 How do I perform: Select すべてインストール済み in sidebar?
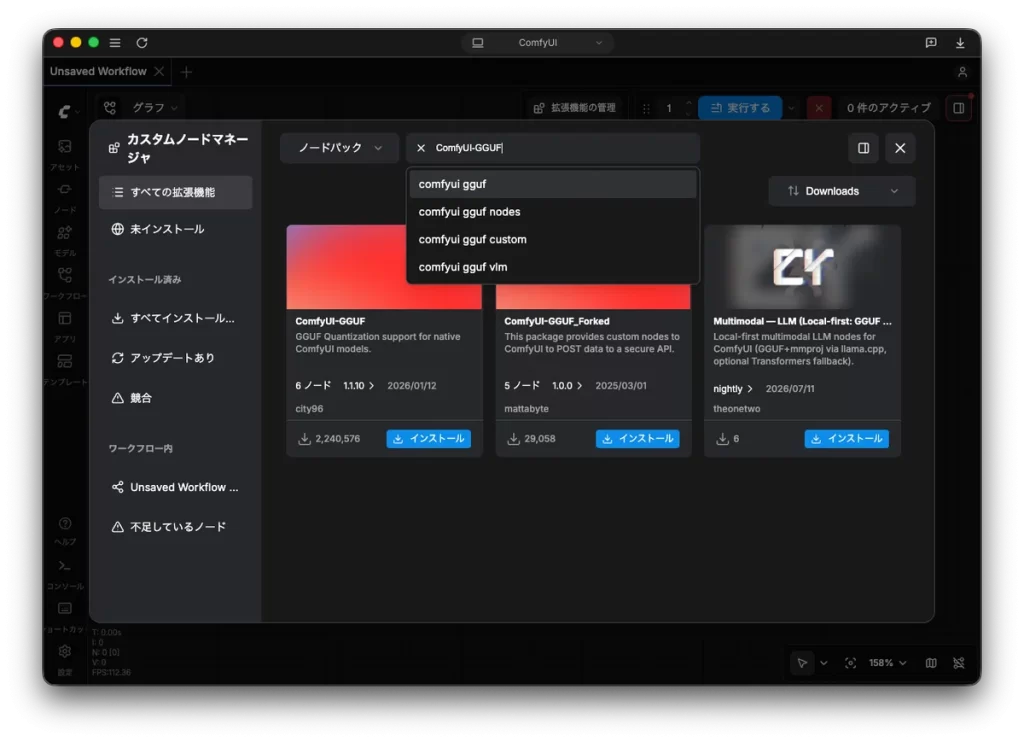pyautogui.click(x=176, y=318)
